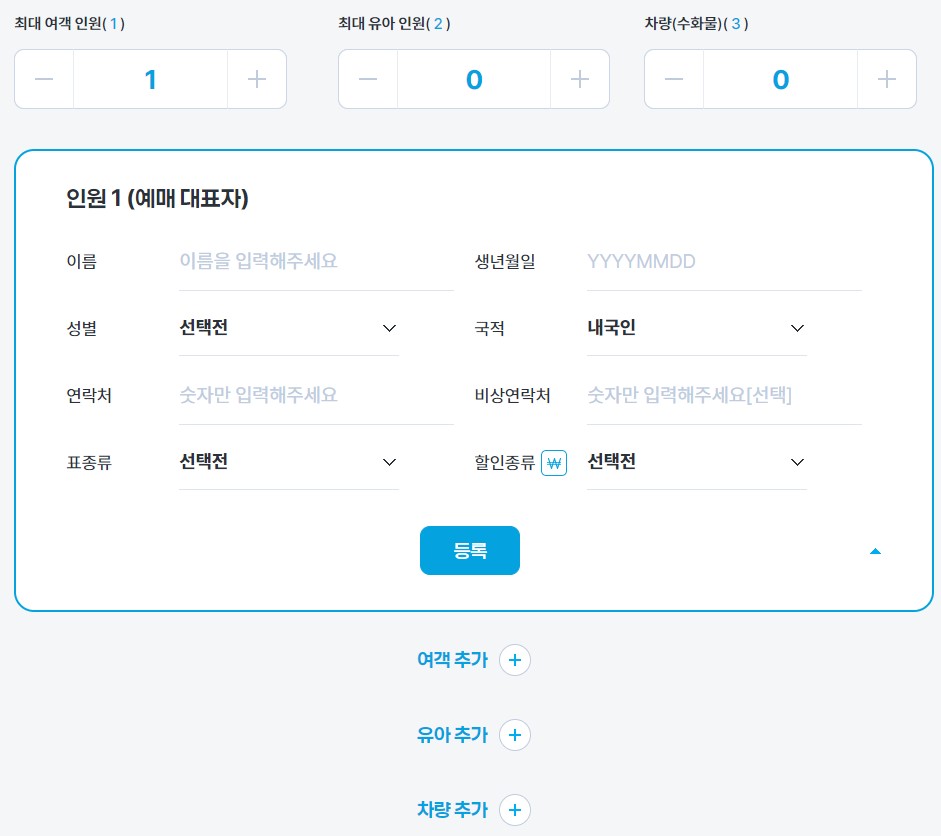Click the plus icon to increase 차량(수화물)

click(x=886, y=78)
